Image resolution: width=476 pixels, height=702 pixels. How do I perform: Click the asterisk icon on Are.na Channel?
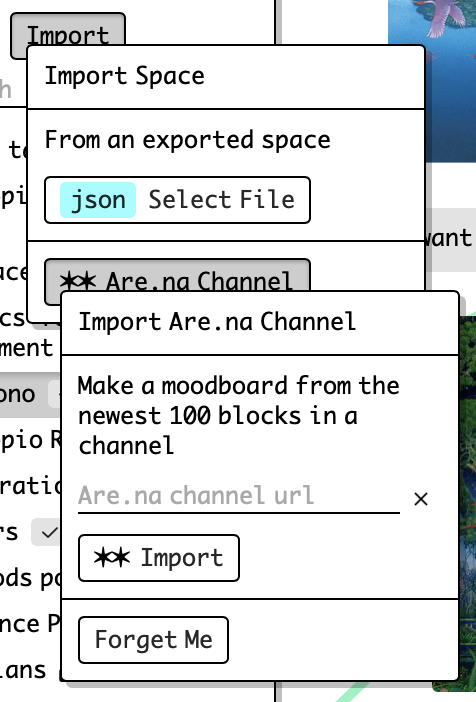(x=78, y=282)
